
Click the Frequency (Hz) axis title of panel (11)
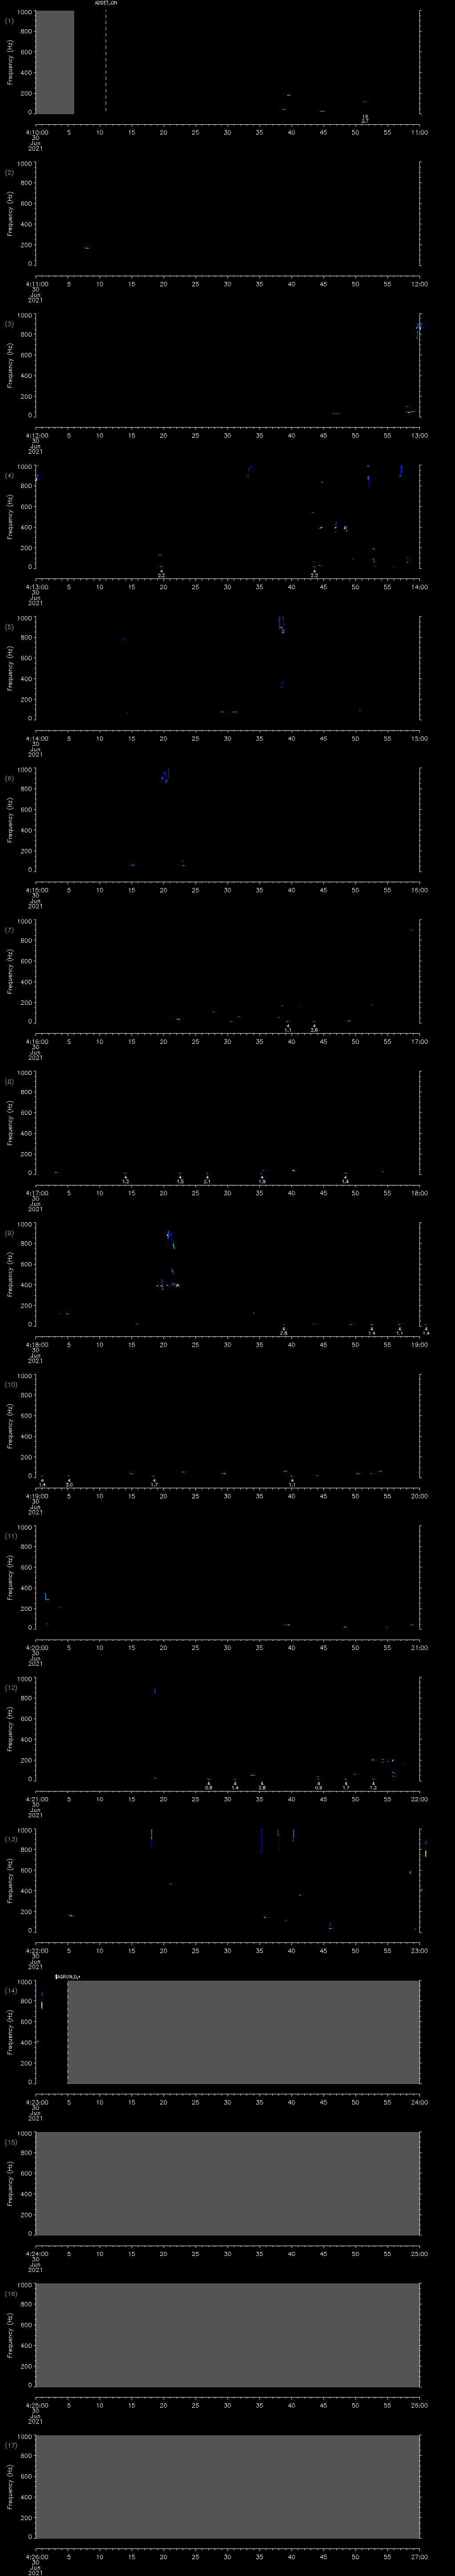10,1577
